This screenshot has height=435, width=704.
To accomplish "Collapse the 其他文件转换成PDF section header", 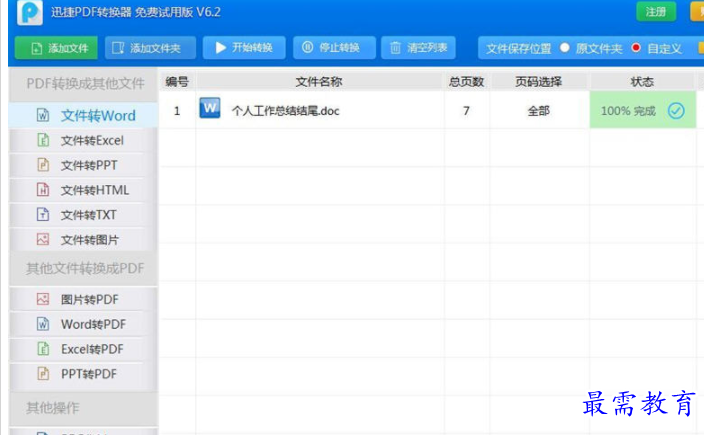I will click(x=84, y=268).
